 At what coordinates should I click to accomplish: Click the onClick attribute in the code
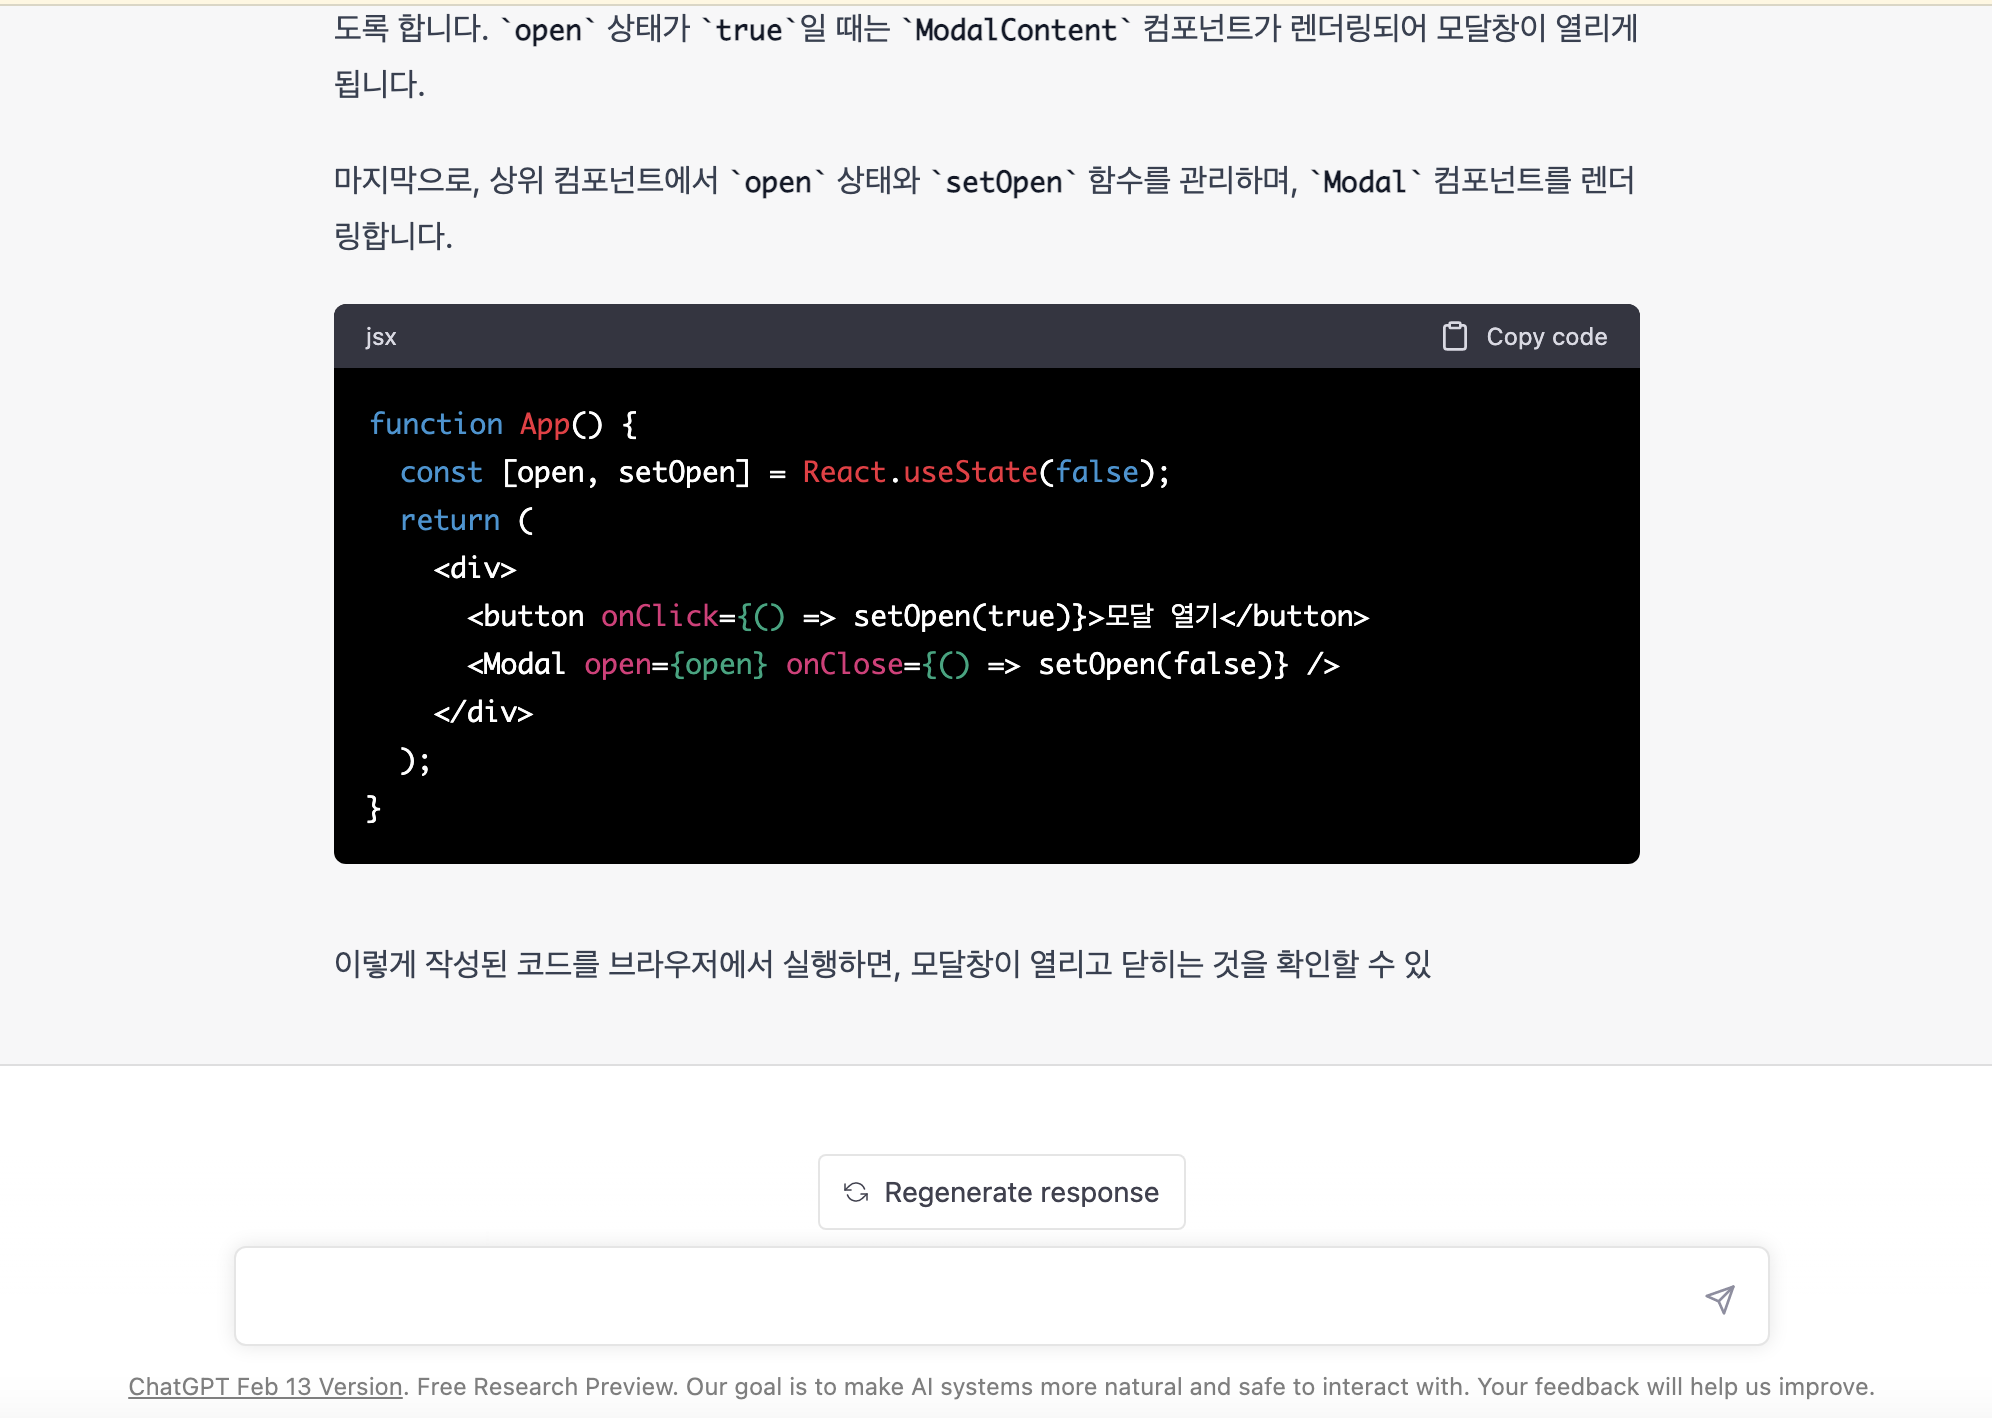click(x=659, y=616)
